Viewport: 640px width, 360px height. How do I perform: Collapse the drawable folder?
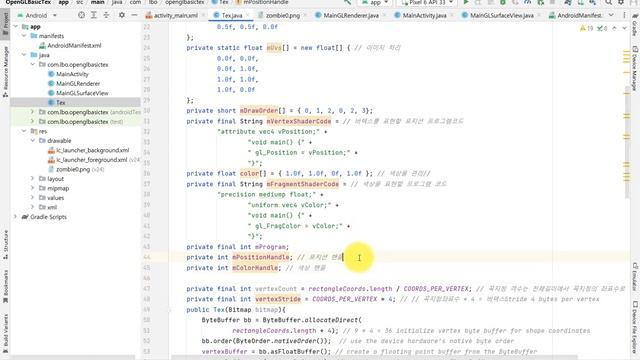point(33,140)
